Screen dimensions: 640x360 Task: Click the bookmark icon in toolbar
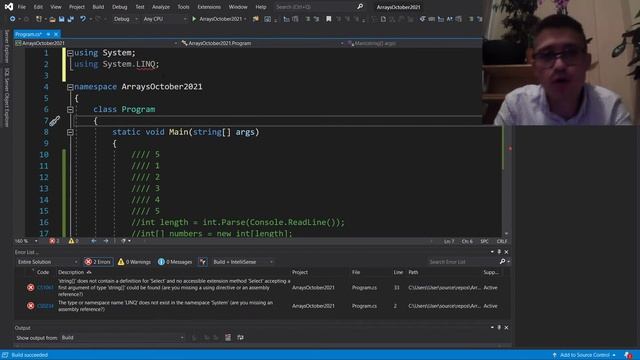(x=329, y=19)
